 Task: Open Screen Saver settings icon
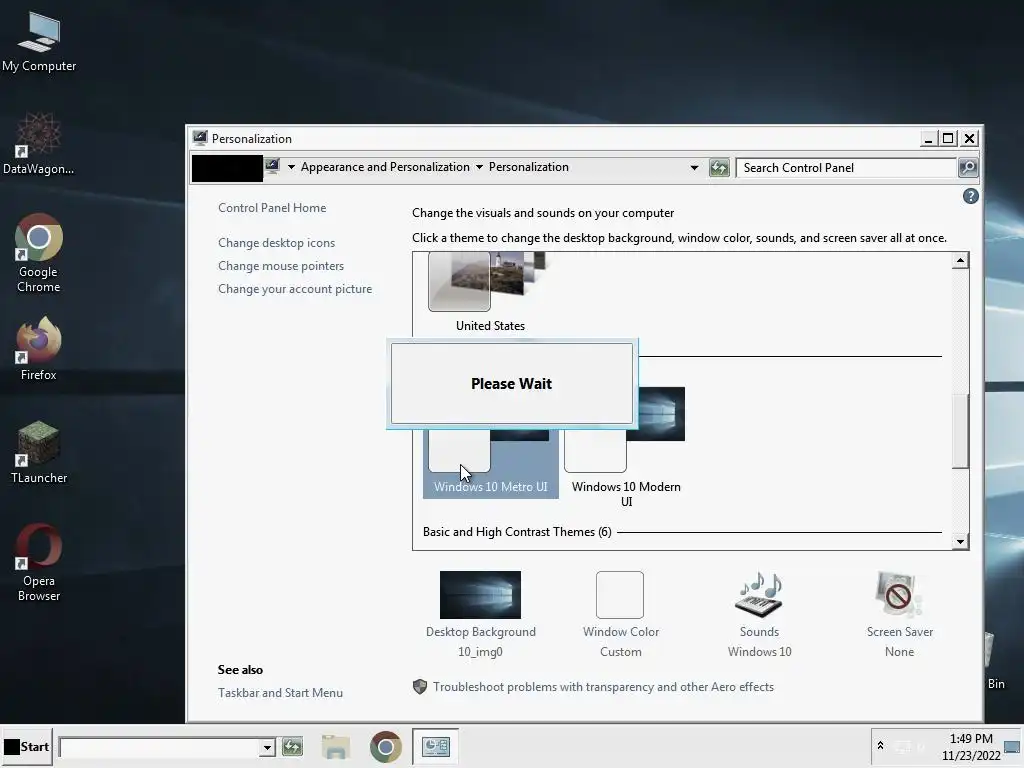point(899,595)
